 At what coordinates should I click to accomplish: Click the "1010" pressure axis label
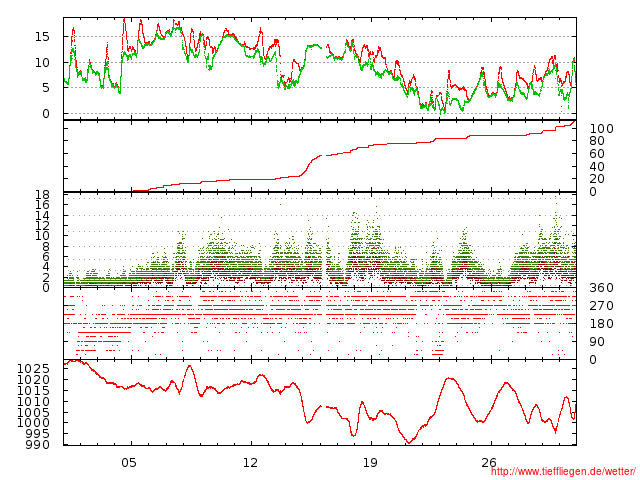pyautogui.click(x=33, y=402)
